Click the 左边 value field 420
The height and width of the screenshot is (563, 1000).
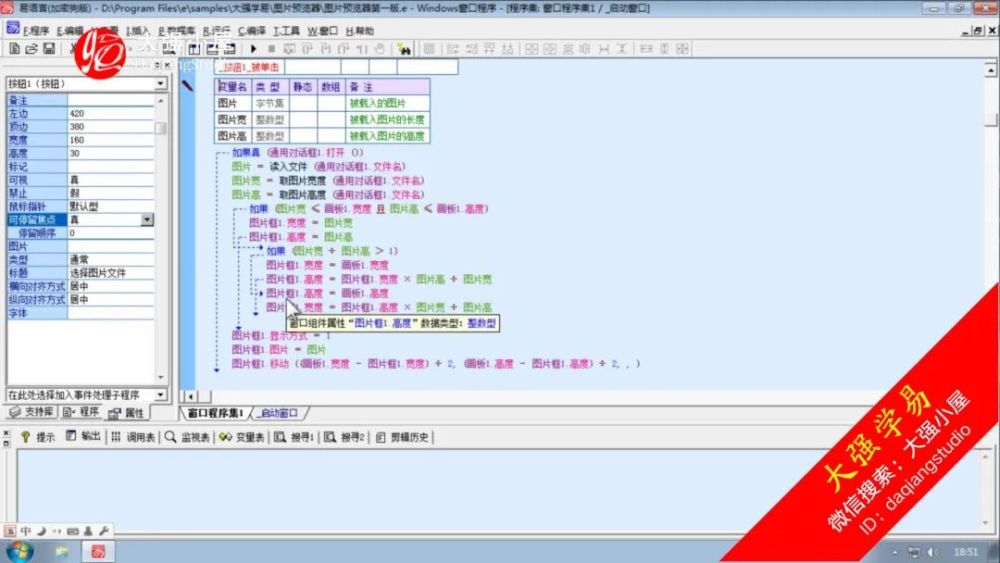click(110, 113)
